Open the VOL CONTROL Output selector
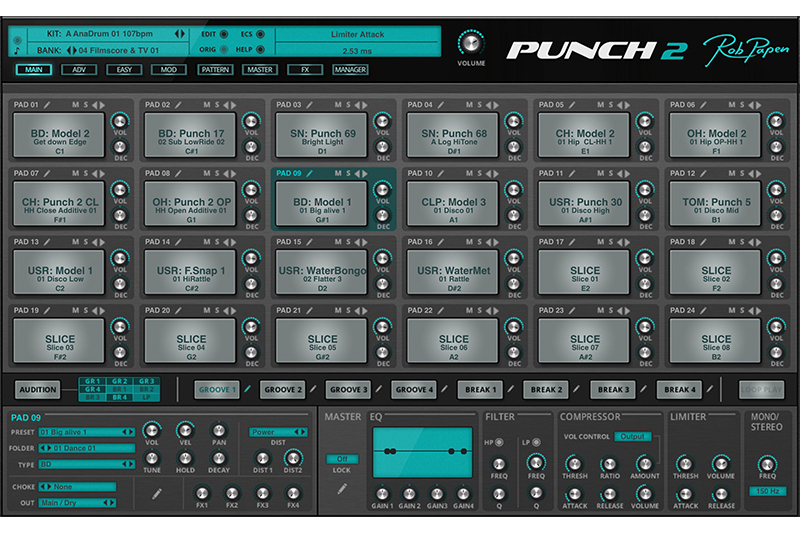Screen dimensions: 800x534 pos(633,437)
